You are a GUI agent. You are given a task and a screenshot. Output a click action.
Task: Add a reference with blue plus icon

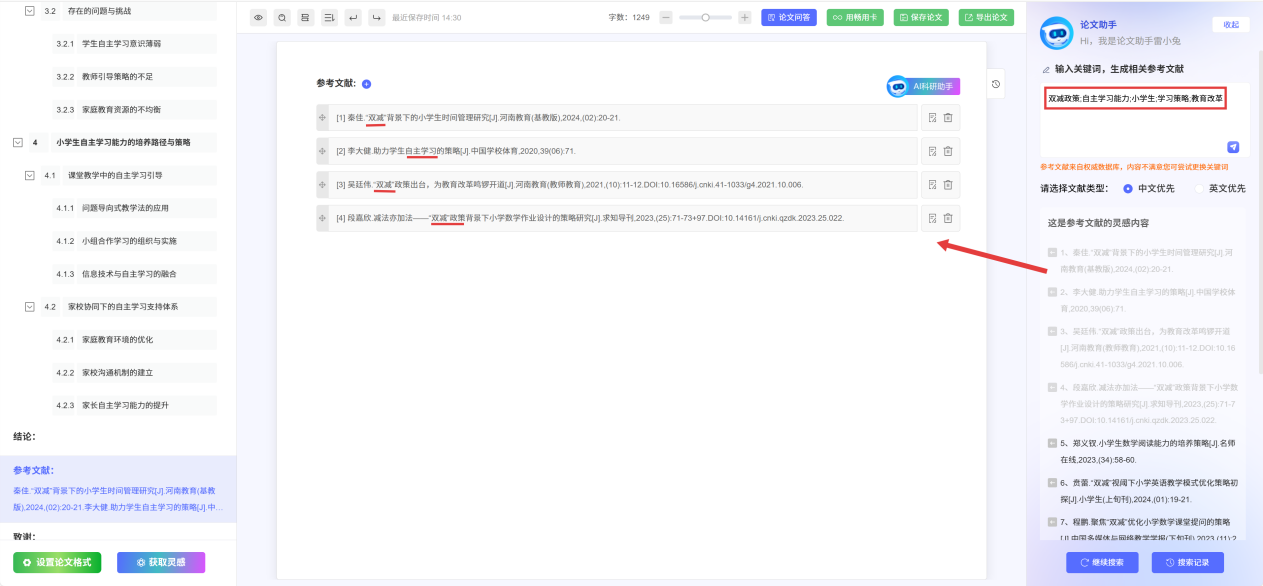366,84
